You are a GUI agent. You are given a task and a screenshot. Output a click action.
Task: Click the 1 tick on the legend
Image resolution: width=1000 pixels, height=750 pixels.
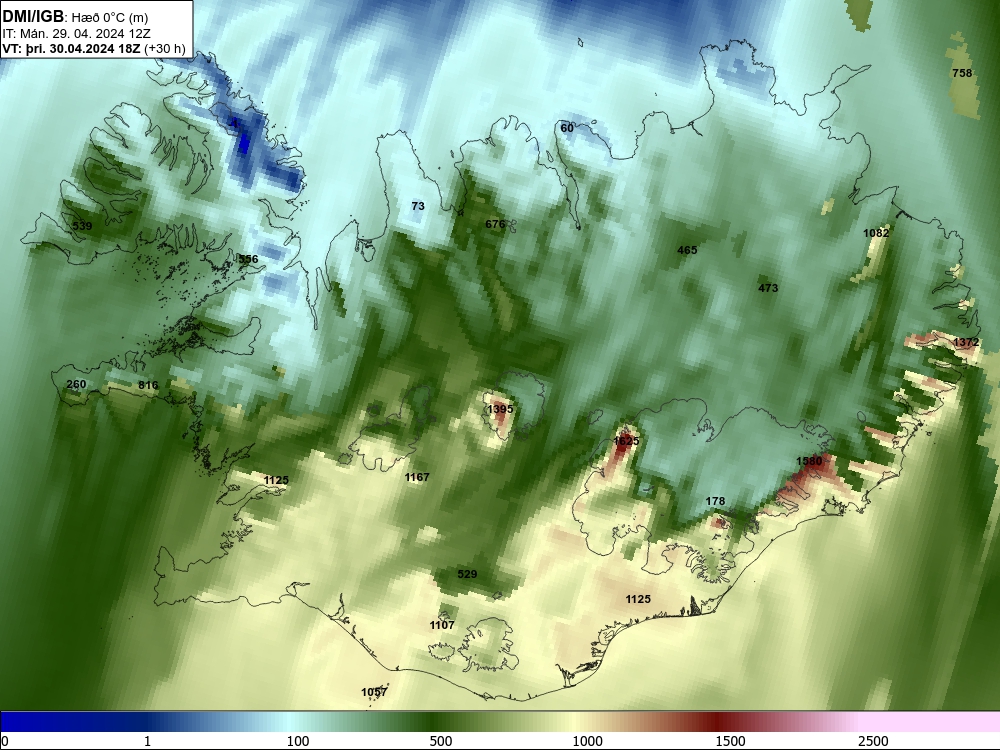[147, 741]
